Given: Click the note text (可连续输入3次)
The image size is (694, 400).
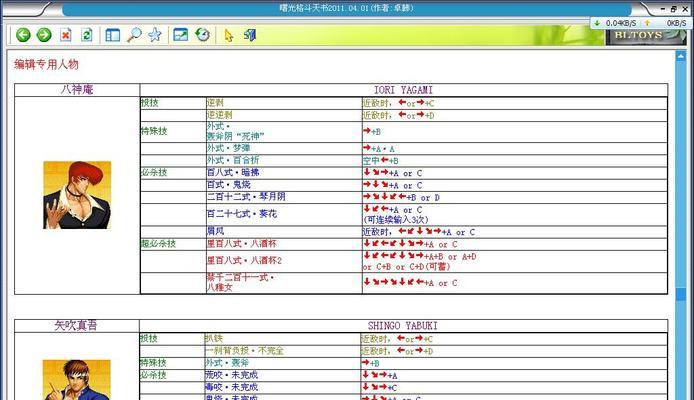Looking at the screenshot, I should [x=396, y=219].
